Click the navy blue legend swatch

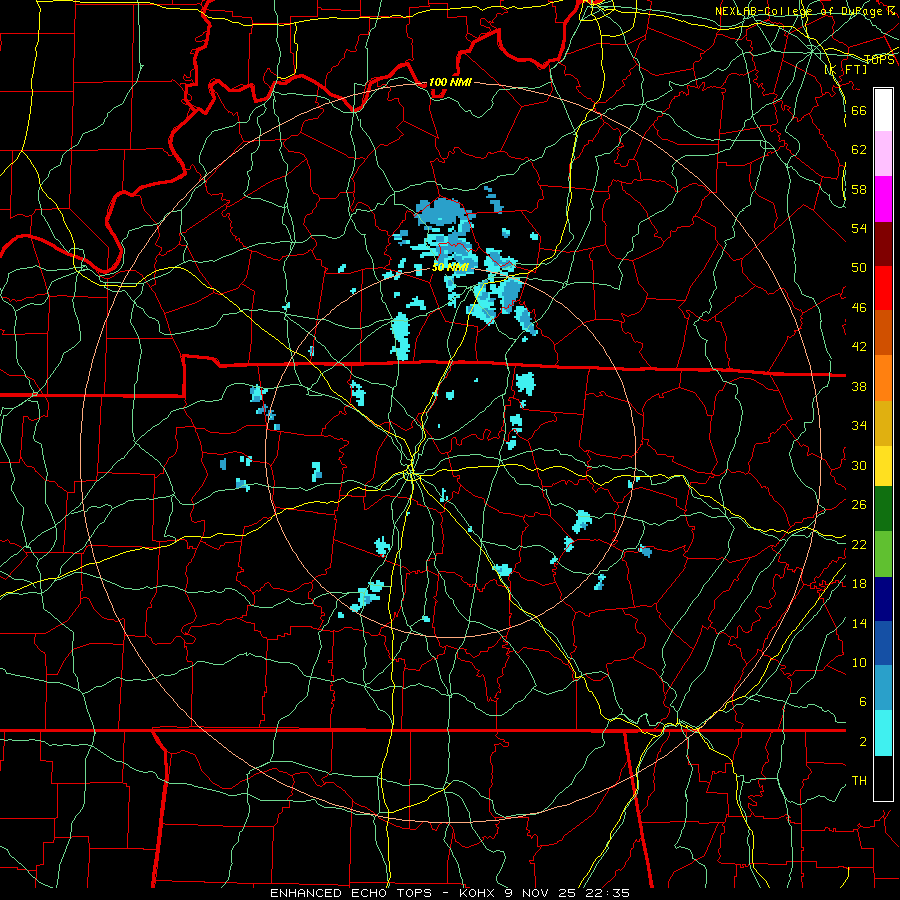(x=883, y=599)
